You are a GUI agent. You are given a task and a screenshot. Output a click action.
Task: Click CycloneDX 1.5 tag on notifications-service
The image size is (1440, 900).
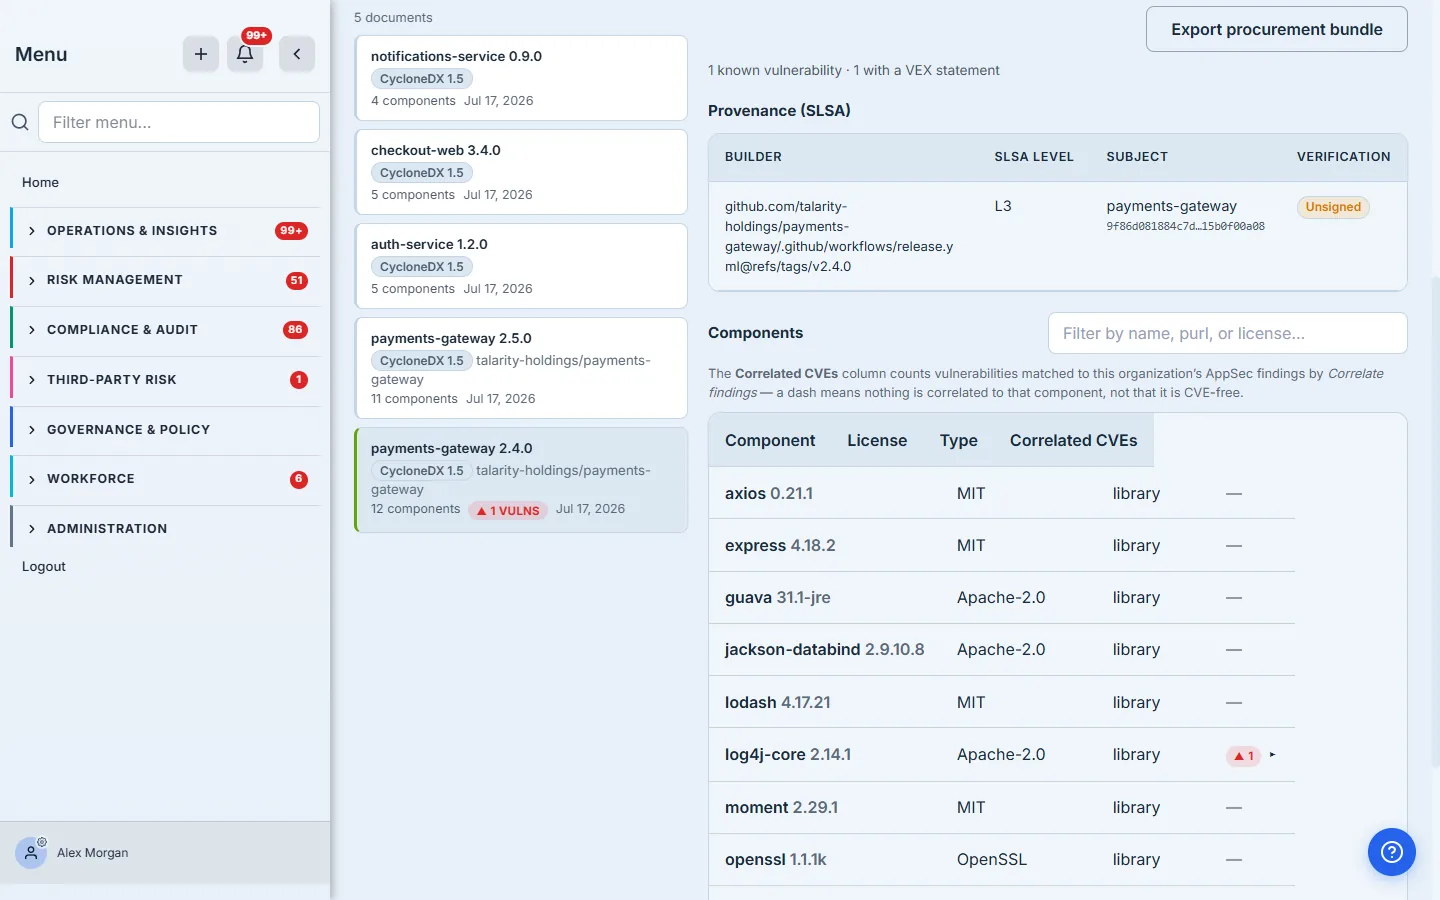pyautogui.click(x=422, y=79)
